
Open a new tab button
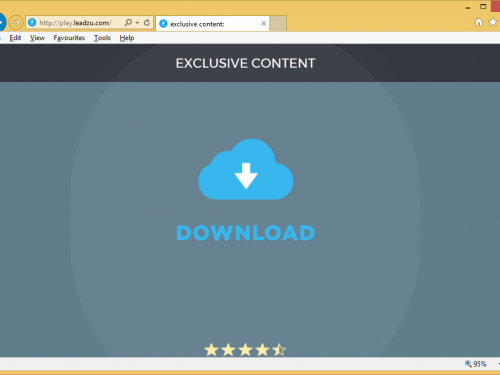278,24
